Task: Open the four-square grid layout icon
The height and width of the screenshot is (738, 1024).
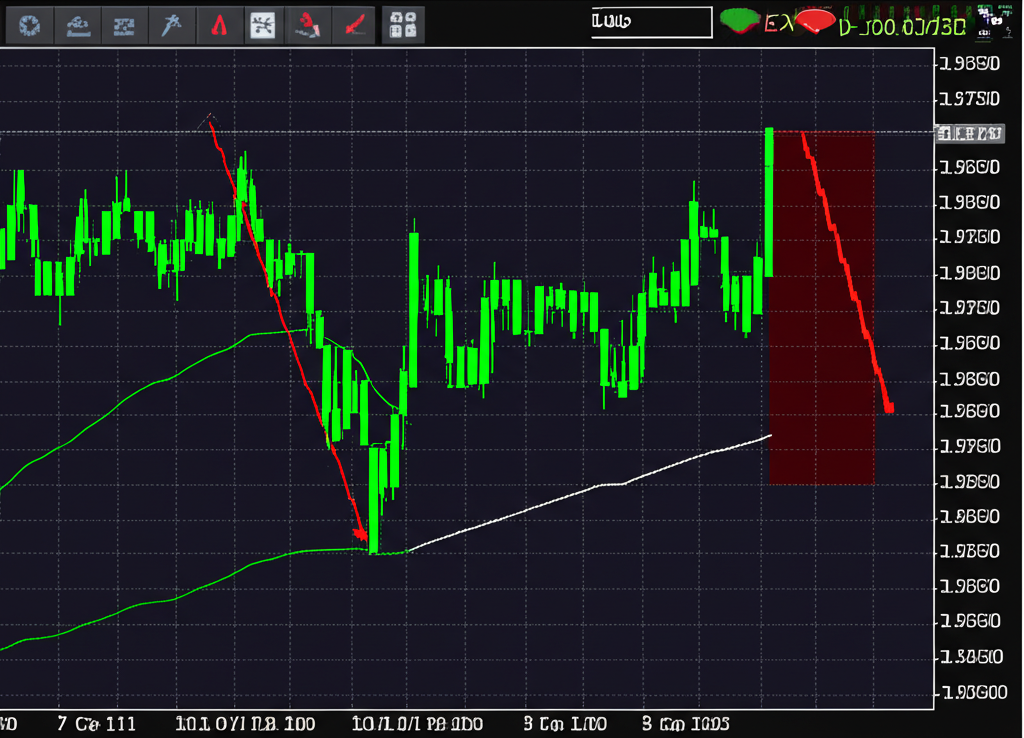Action: (x=403, y=25)
